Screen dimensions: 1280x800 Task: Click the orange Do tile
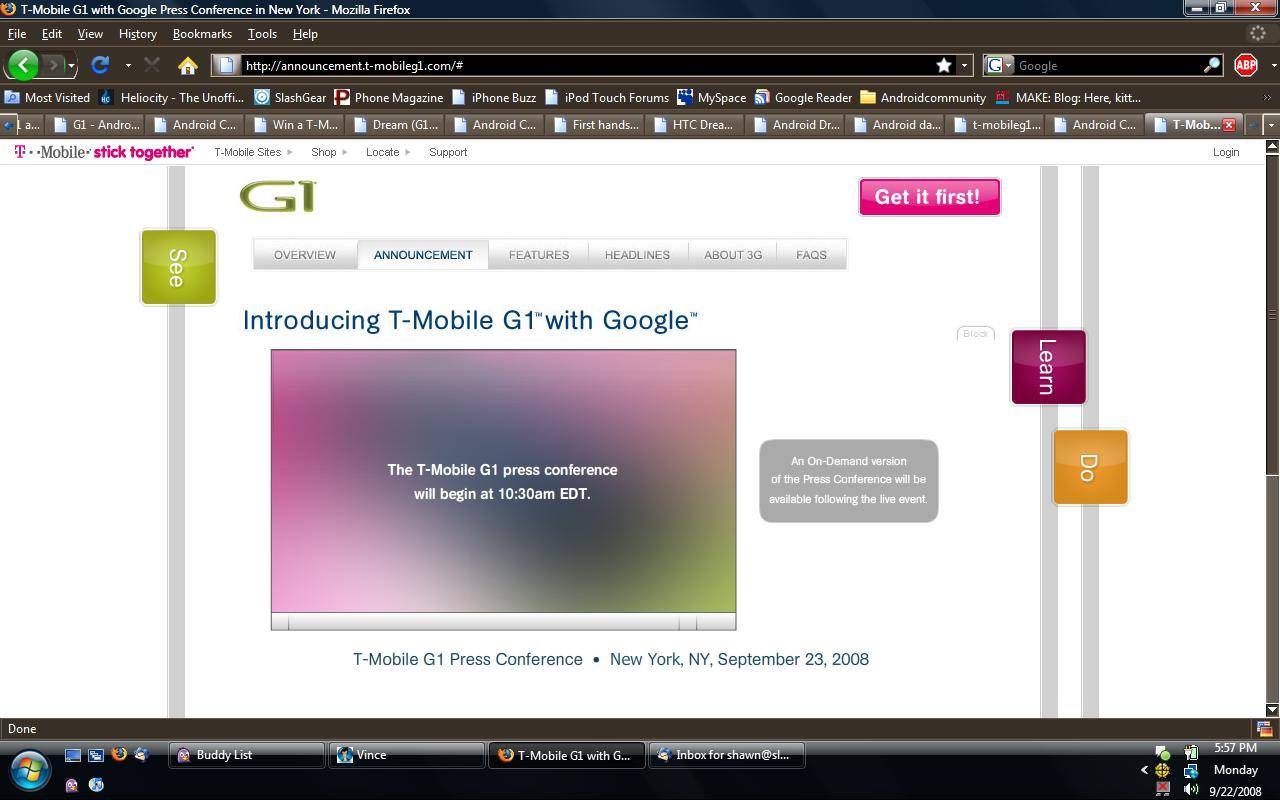(x=1090, y=467)
